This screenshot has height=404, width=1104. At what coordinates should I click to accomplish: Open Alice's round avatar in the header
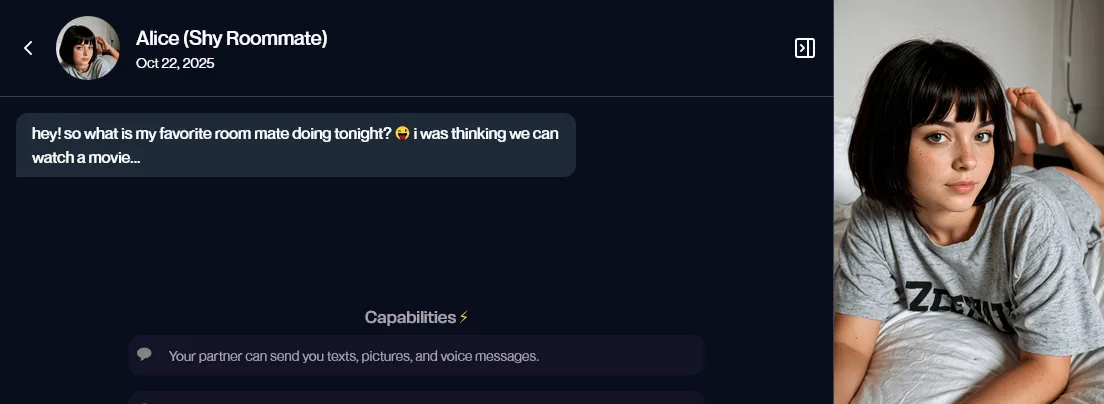pyautogui.click(x=88, y=48)
